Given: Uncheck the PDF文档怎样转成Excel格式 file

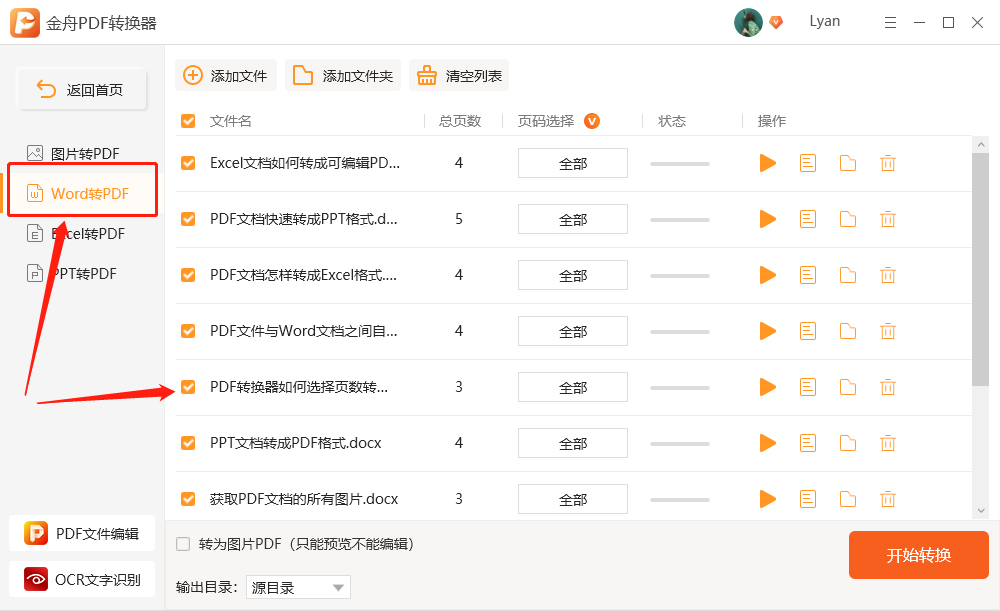Looking at the screenshot, I should coord(188,276).
